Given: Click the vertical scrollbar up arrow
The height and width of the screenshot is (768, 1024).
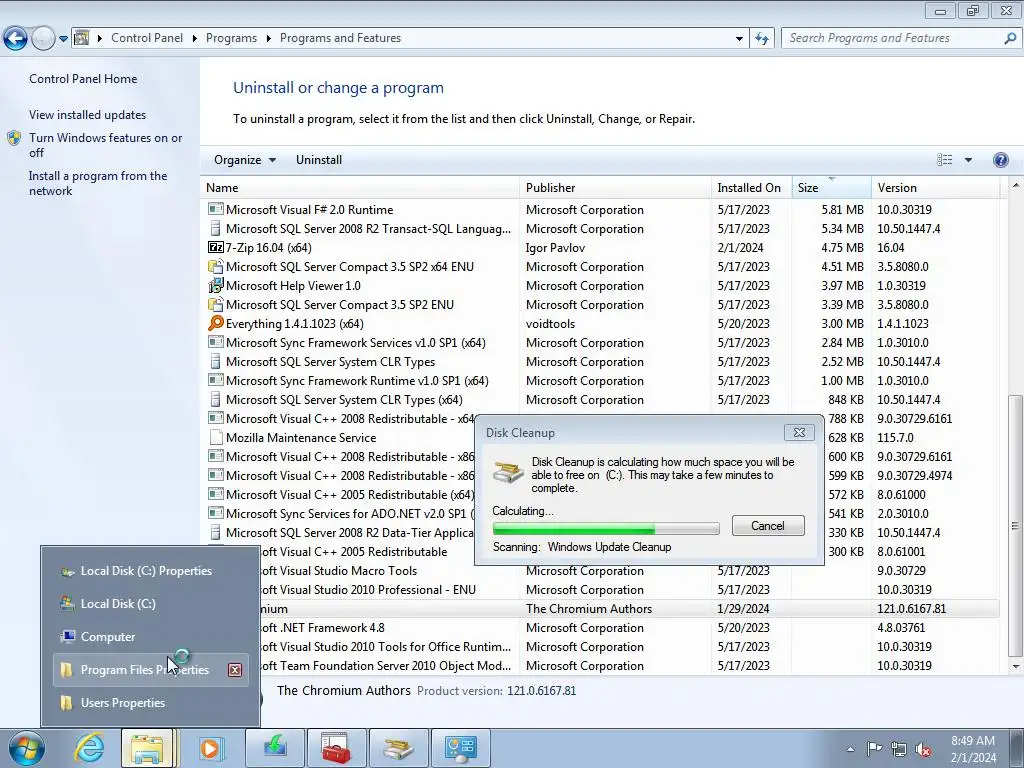Looking at the screenshot, I should 1016,185.
